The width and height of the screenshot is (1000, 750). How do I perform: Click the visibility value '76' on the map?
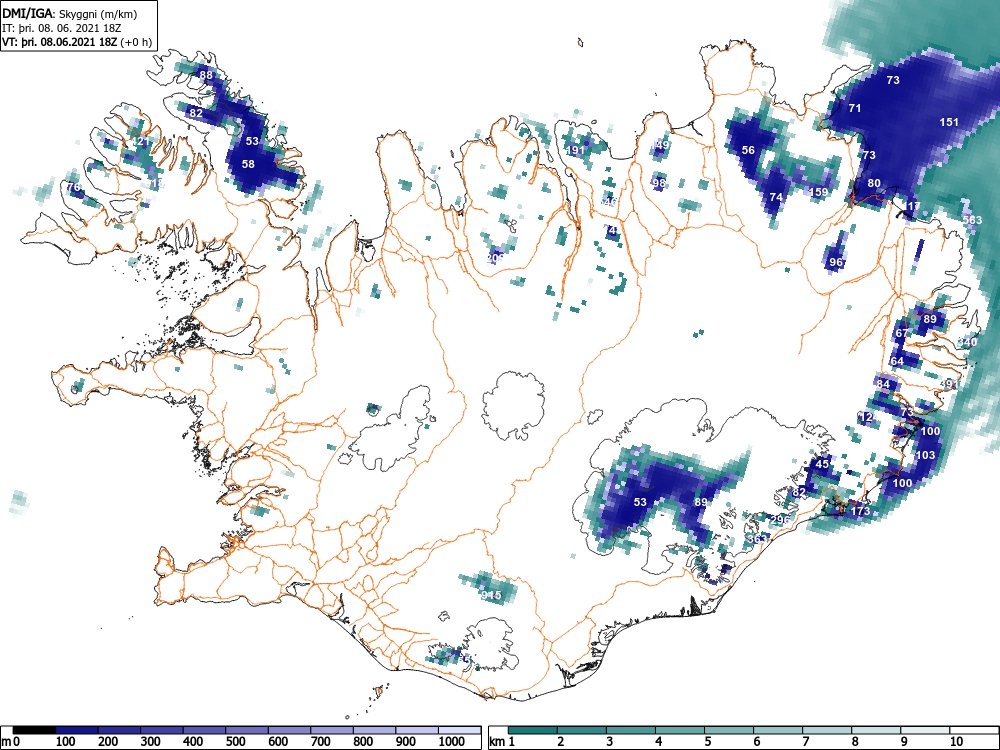73,187
